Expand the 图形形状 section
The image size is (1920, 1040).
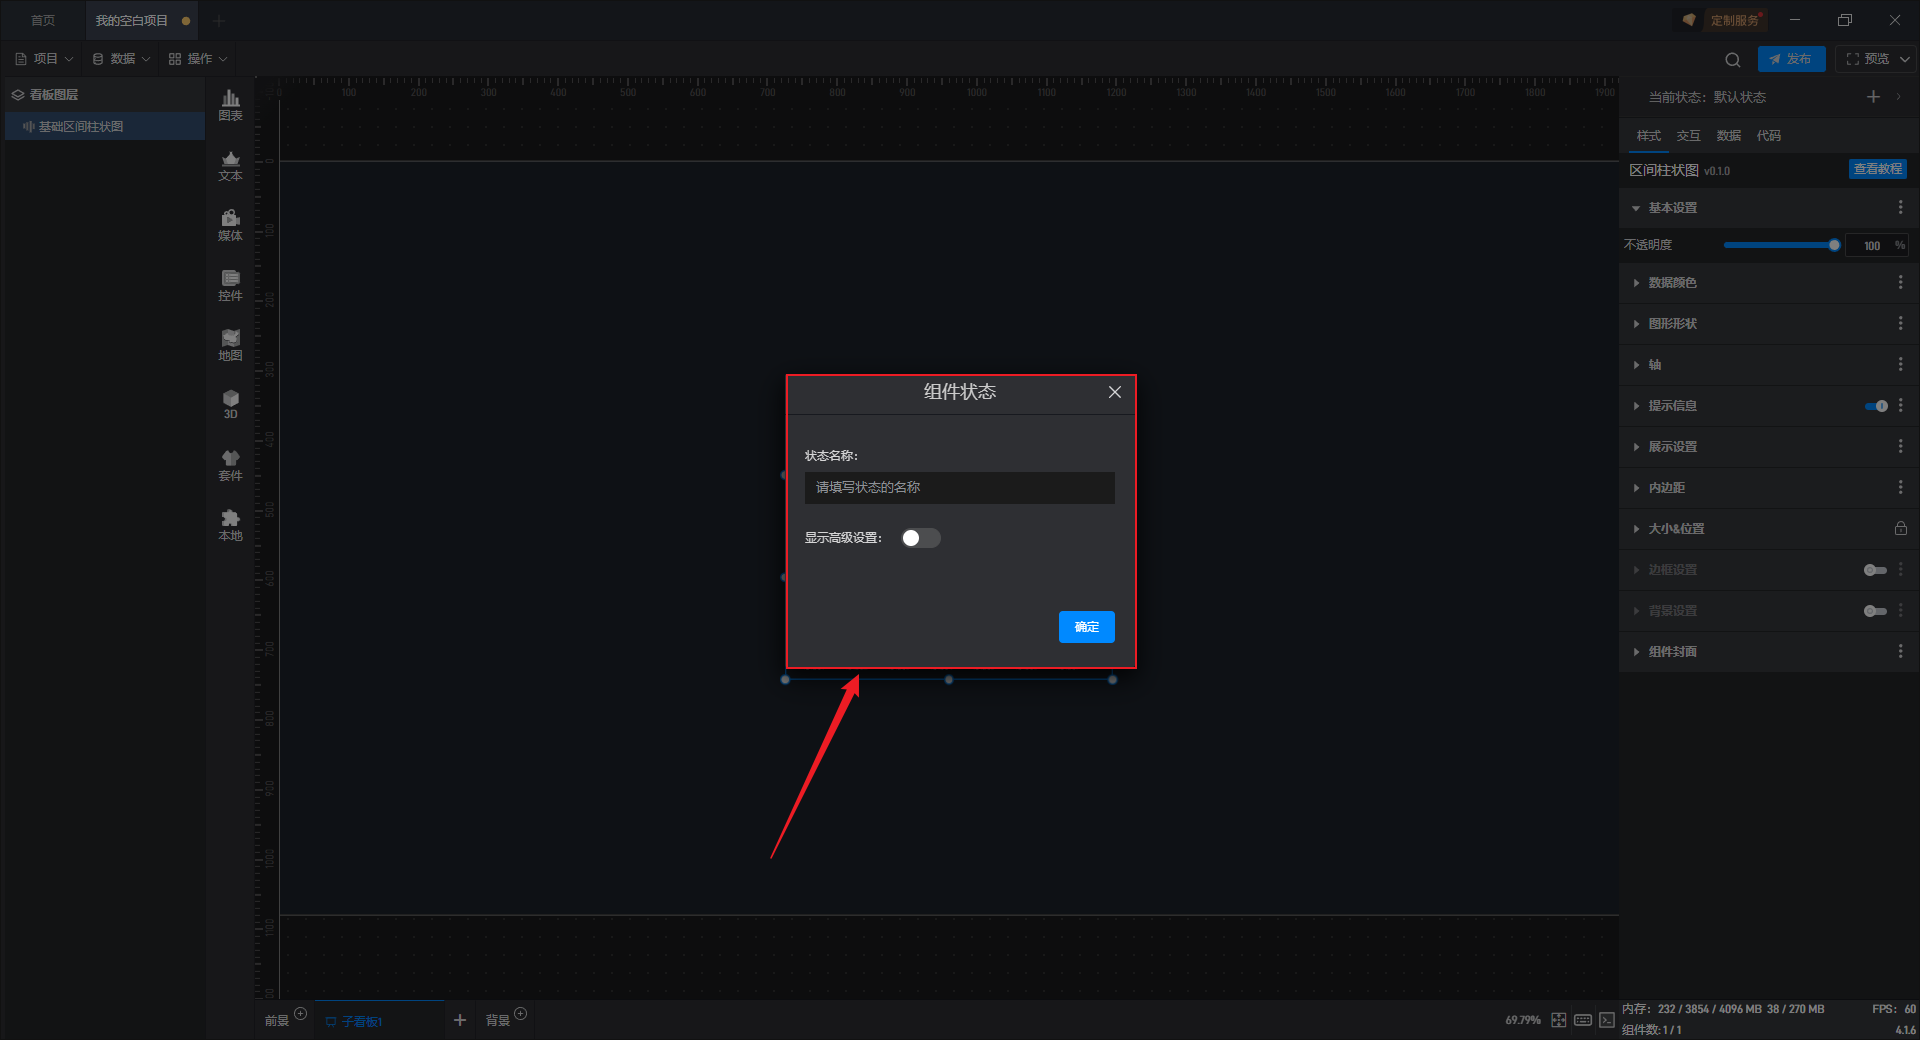tap(1636, 324)
